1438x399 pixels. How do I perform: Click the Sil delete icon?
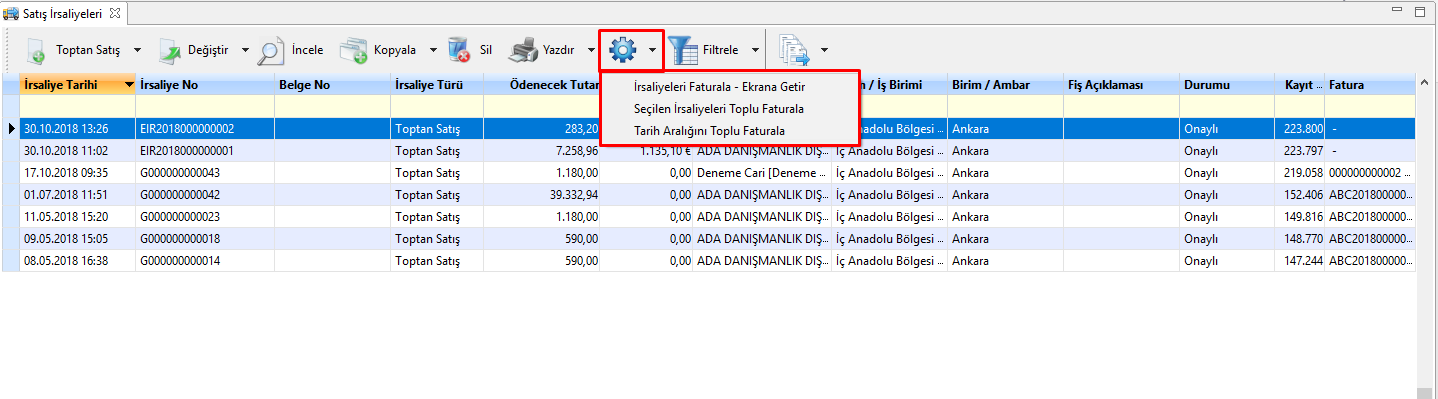(x=460, y=49)
